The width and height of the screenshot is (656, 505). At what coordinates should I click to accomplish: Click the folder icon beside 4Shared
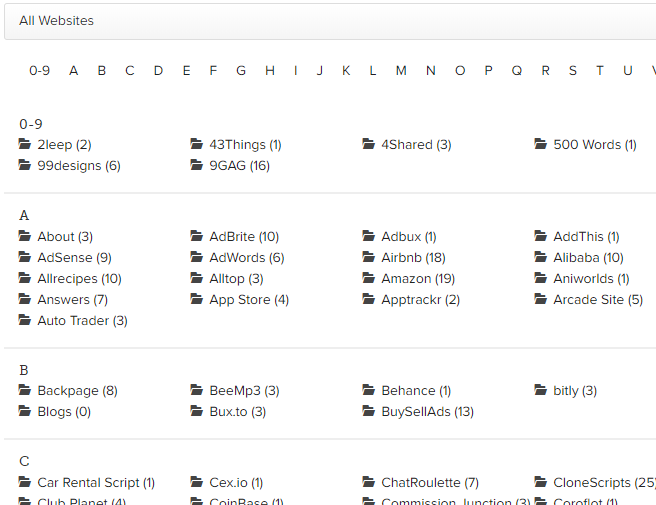pos(369,144)
